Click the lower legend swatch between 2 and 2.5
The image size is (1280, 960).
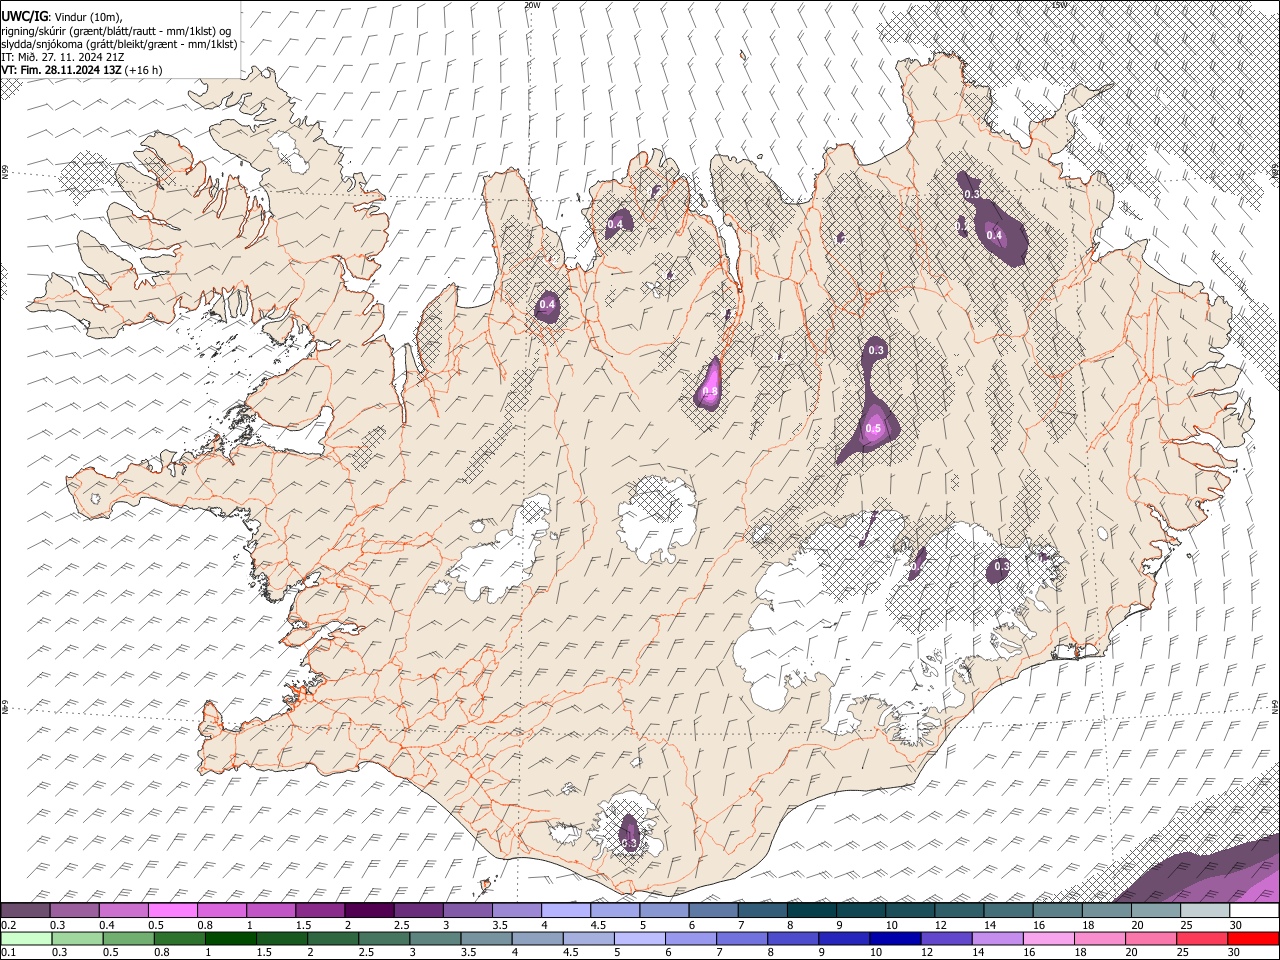(x=335, y=938)
